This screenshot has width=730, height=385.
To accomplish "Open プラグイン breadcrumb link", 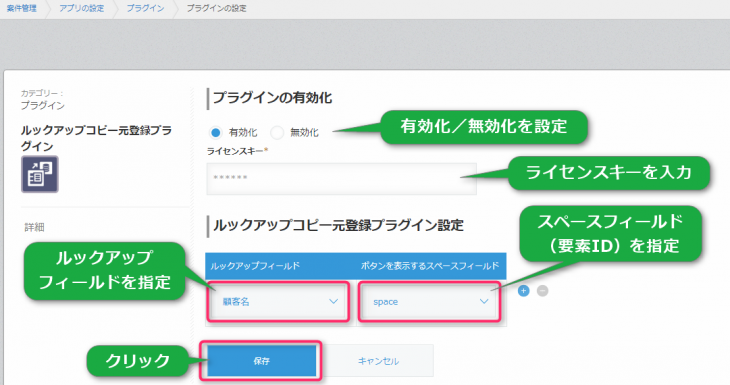I will (x=145, y=8).
